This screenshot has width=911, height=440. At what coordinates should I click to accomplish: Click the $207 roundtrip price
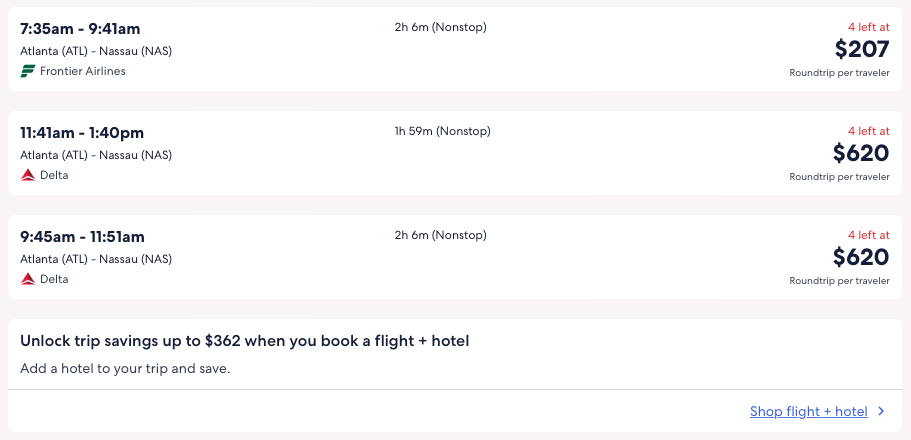pos(861,48)
